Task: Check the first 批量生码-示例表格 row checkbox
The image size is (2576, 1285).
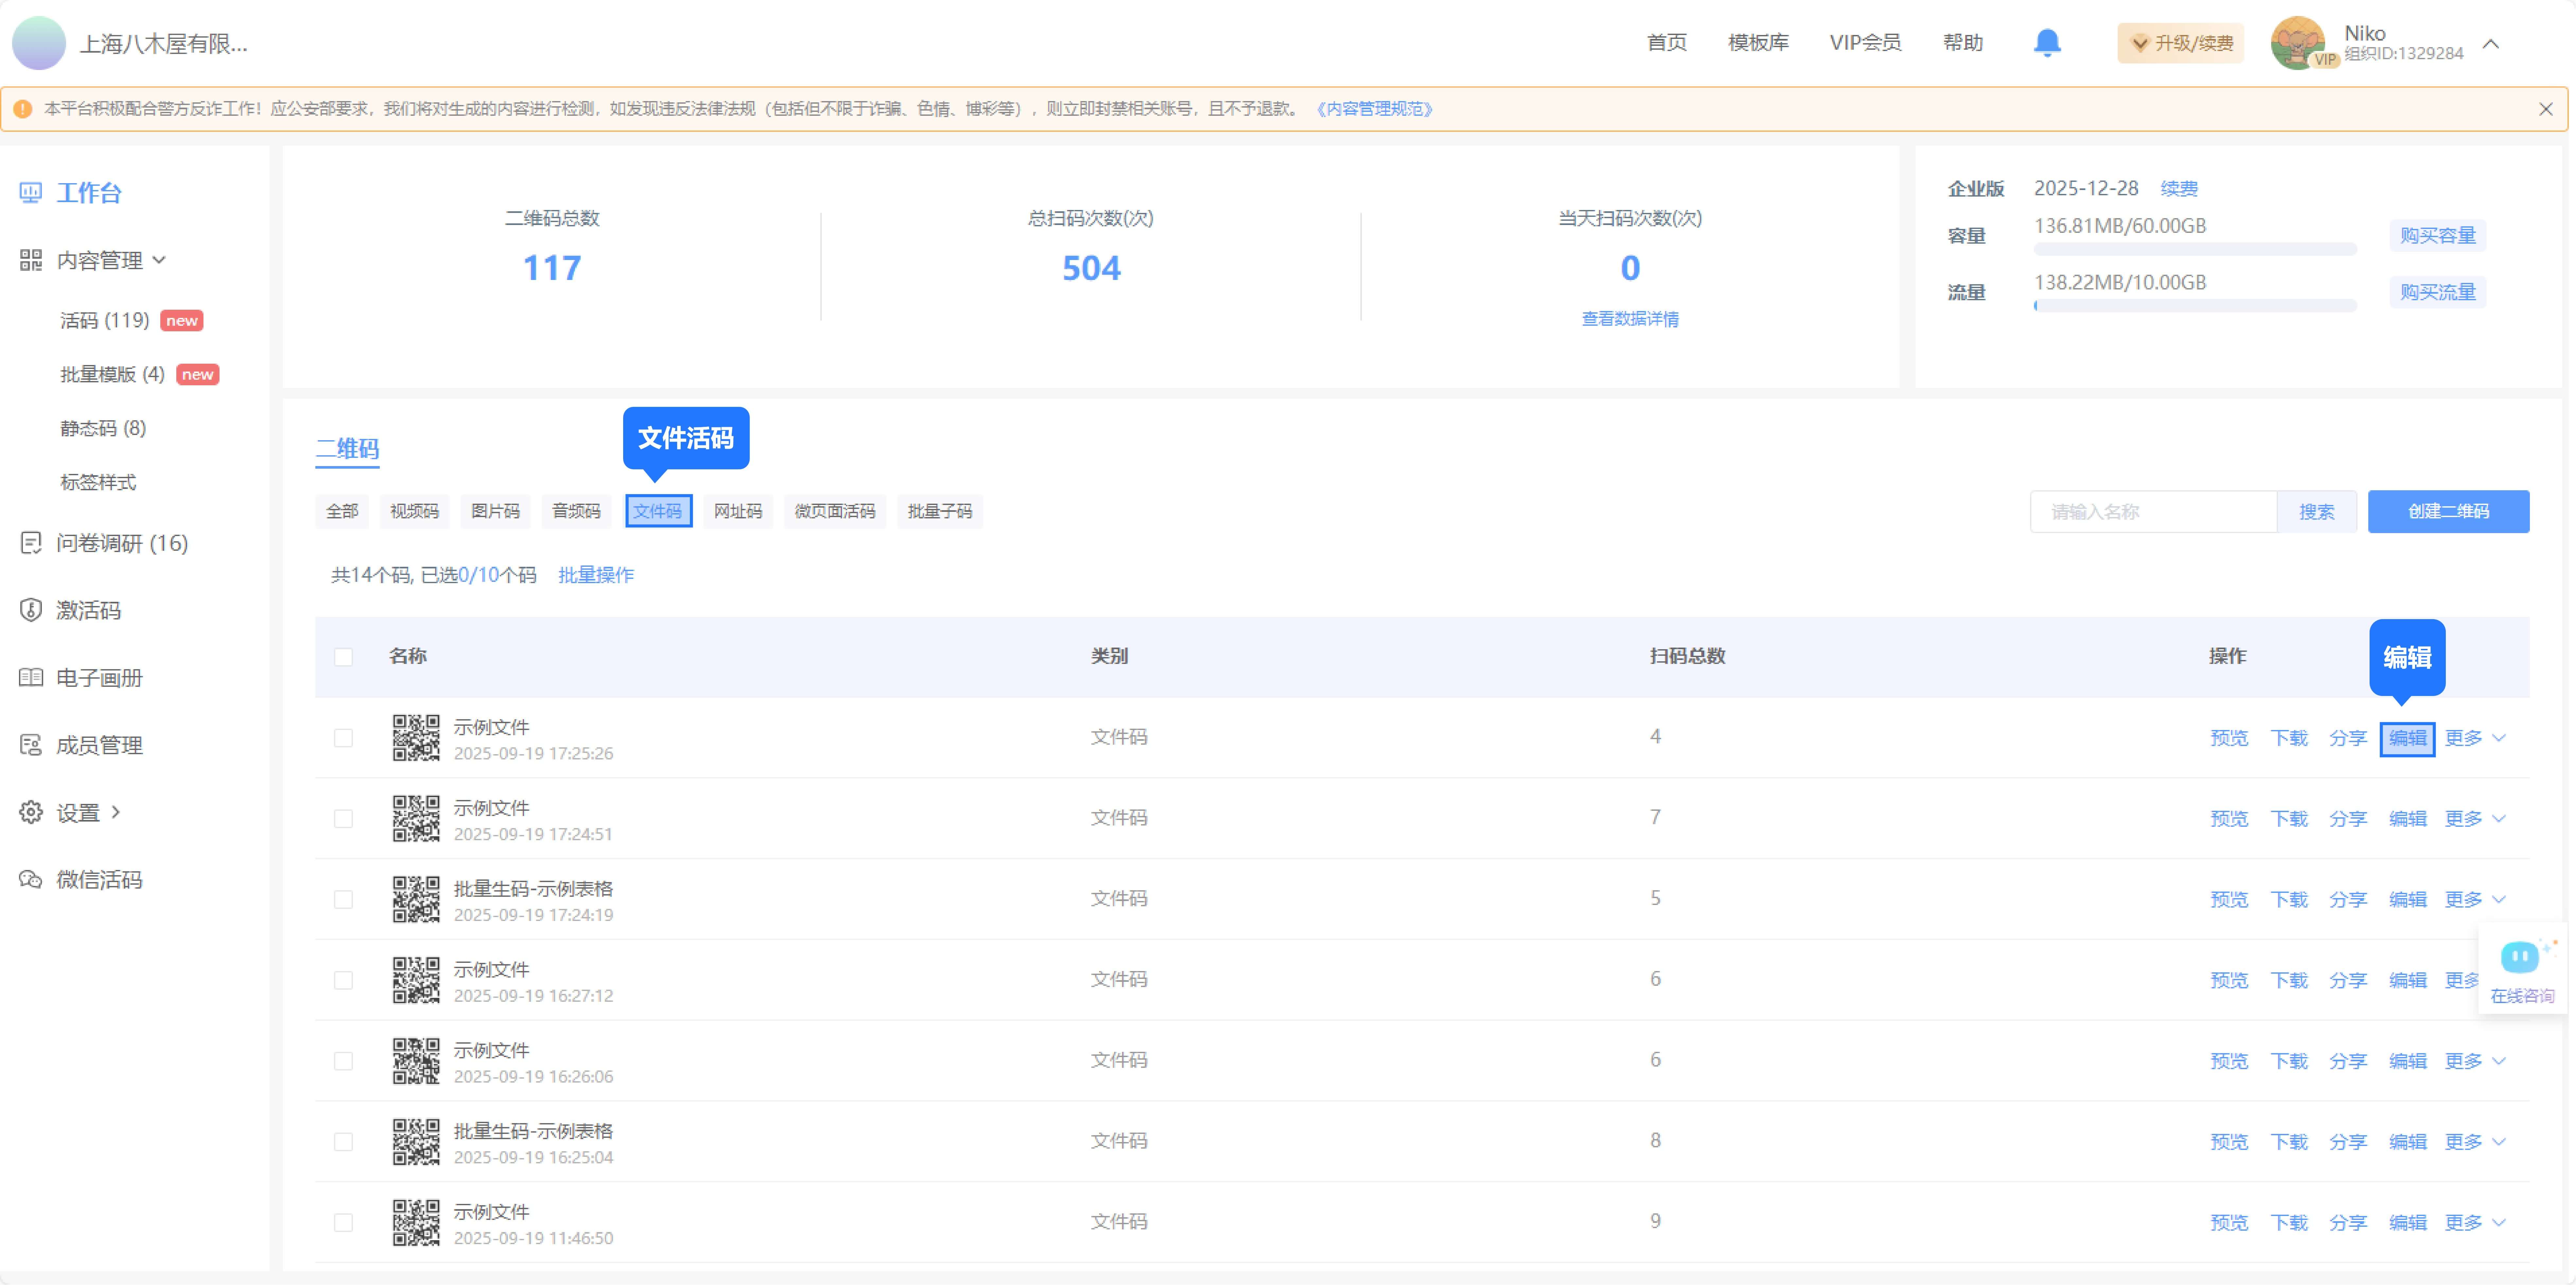Action: coord(343,899)
